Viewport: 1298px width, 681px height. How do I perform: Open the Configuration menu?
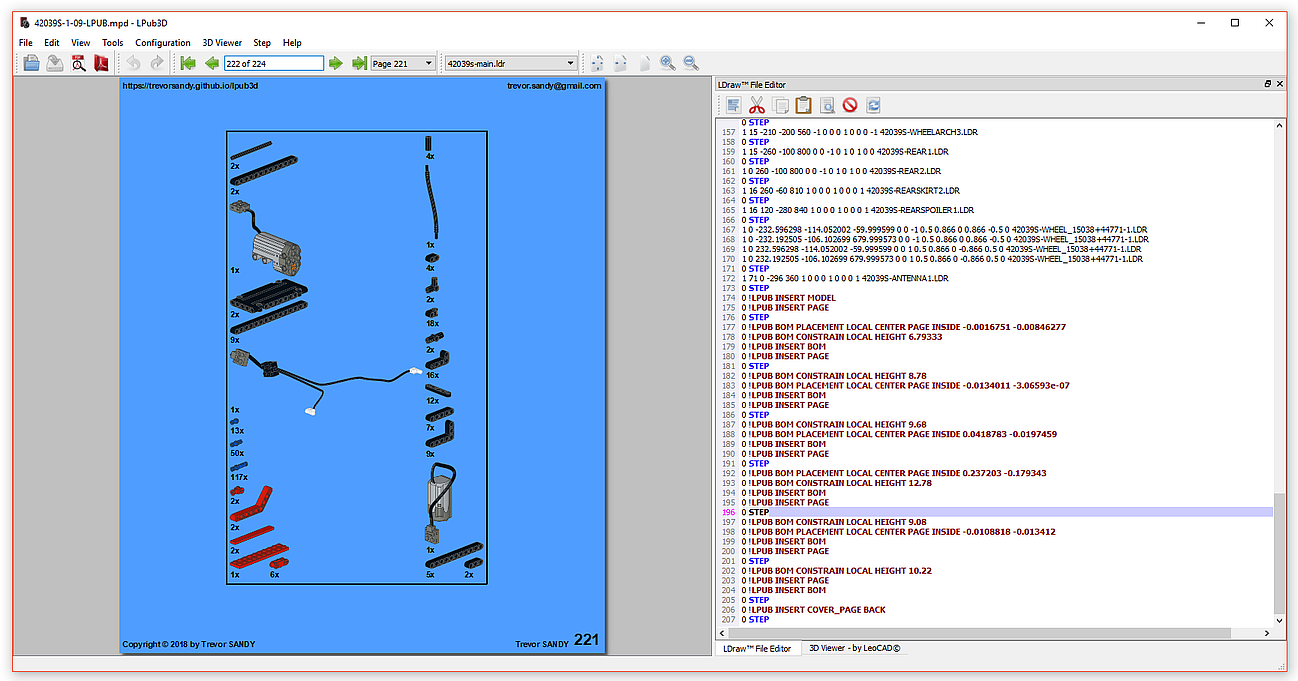pos(163,43)
